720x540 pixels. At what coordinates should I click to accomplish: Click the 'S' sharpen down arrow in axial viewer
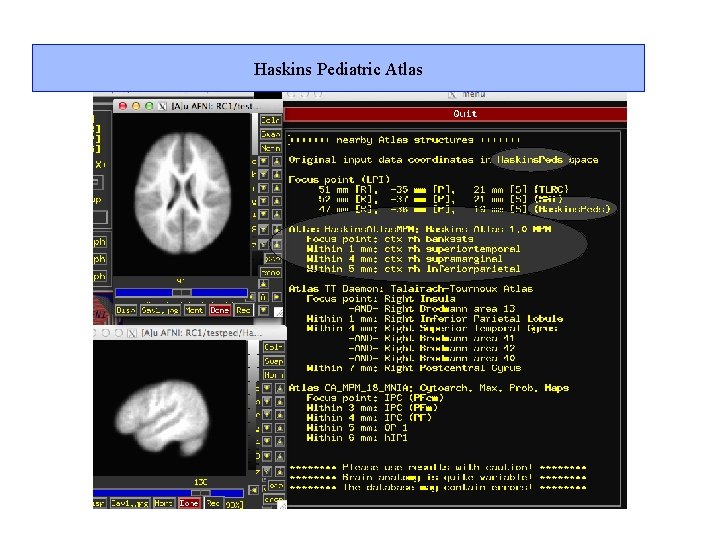tap(264, 230)
